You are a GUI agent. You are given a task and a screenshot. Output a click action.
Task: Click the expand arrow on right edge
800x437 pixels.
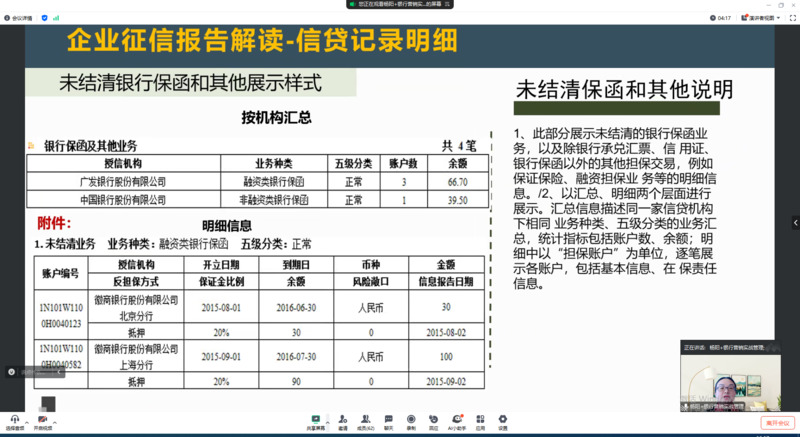[794, 222]
